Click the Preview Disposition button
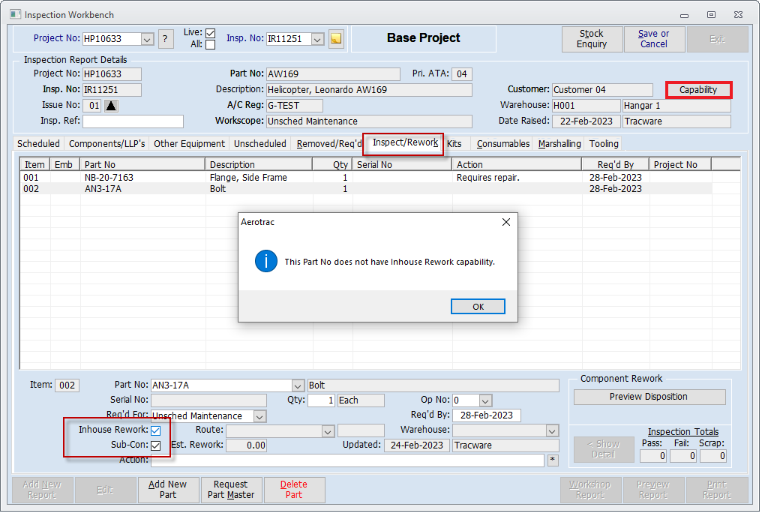760x512 pixels. point(649,397)
